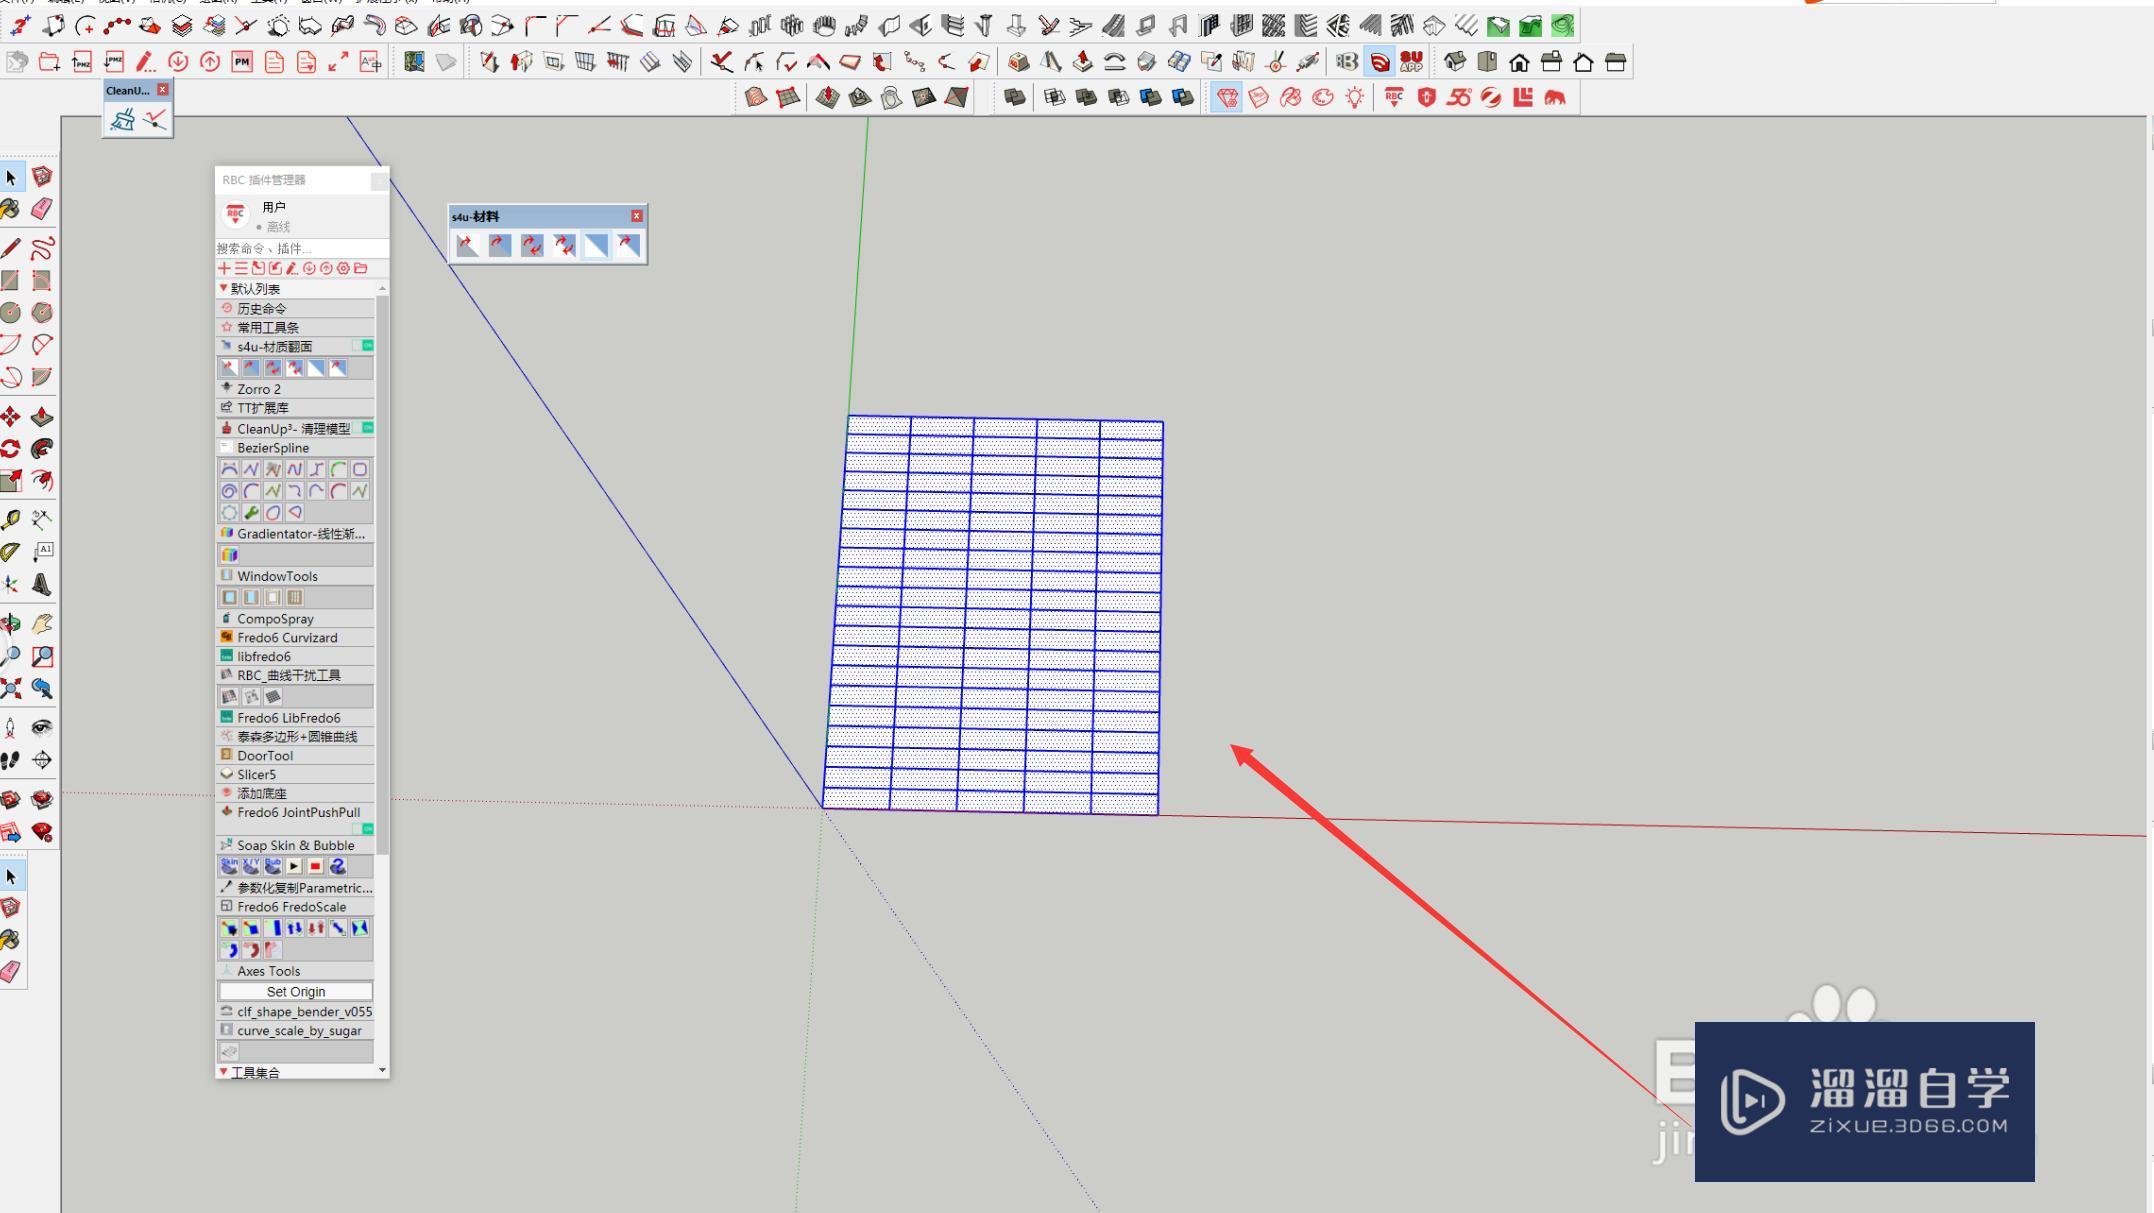Click CleanUp erase stray edges icon
The width and height of the screenshot is (2154, 1213).
pyautogui.click(x=154, y=120)
